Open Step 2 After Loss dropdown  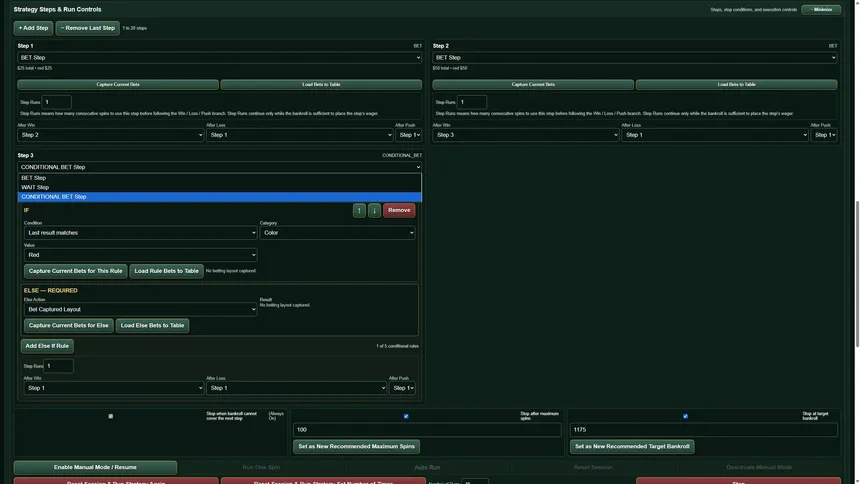(x=715, y=135)
